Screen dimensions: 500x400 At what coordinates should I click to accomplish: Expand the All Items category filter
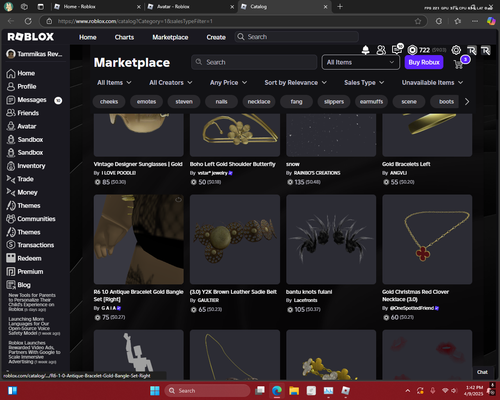tap(114, 83)
